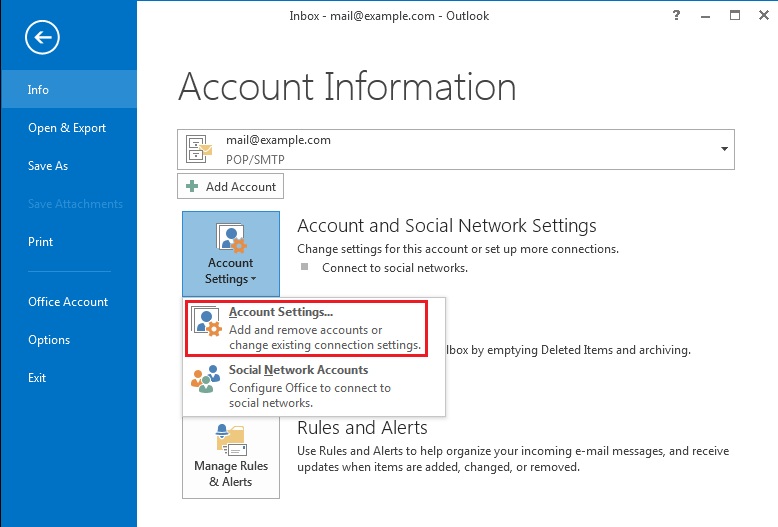Go back using the circled arrow
The image size is (778, 527).
click(42, 37)
